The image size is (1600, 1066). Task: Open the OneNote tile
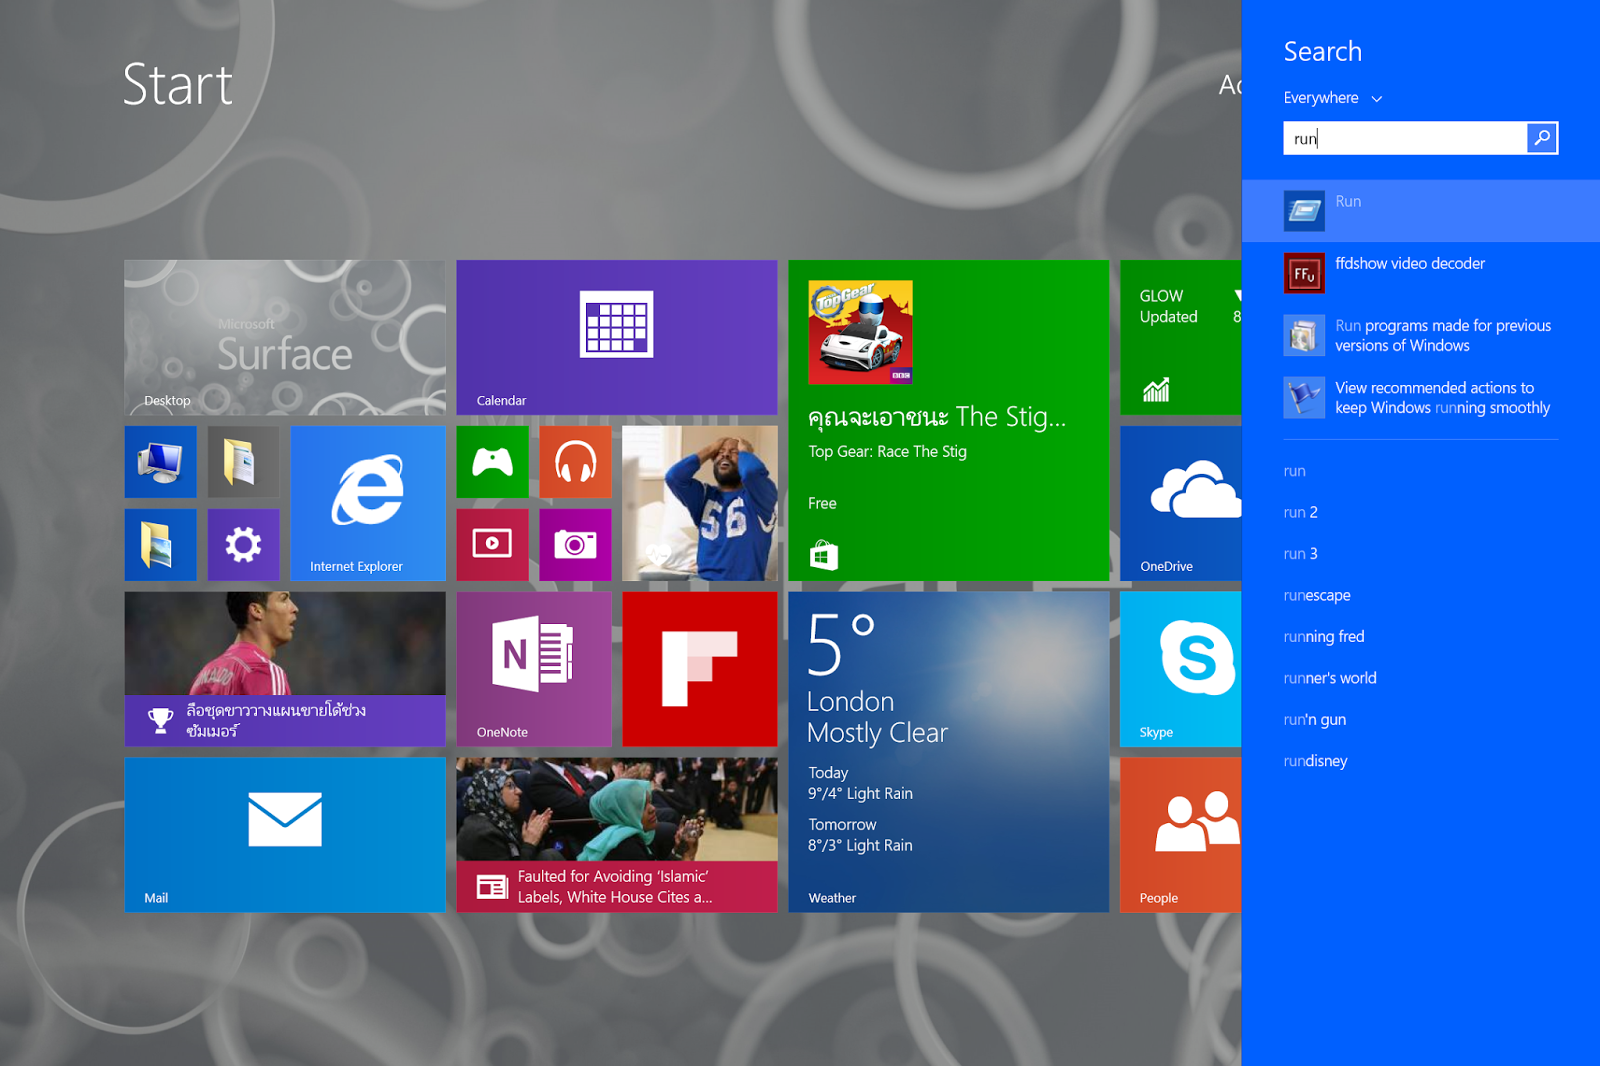pyautogui.click(x=534, y=669)
